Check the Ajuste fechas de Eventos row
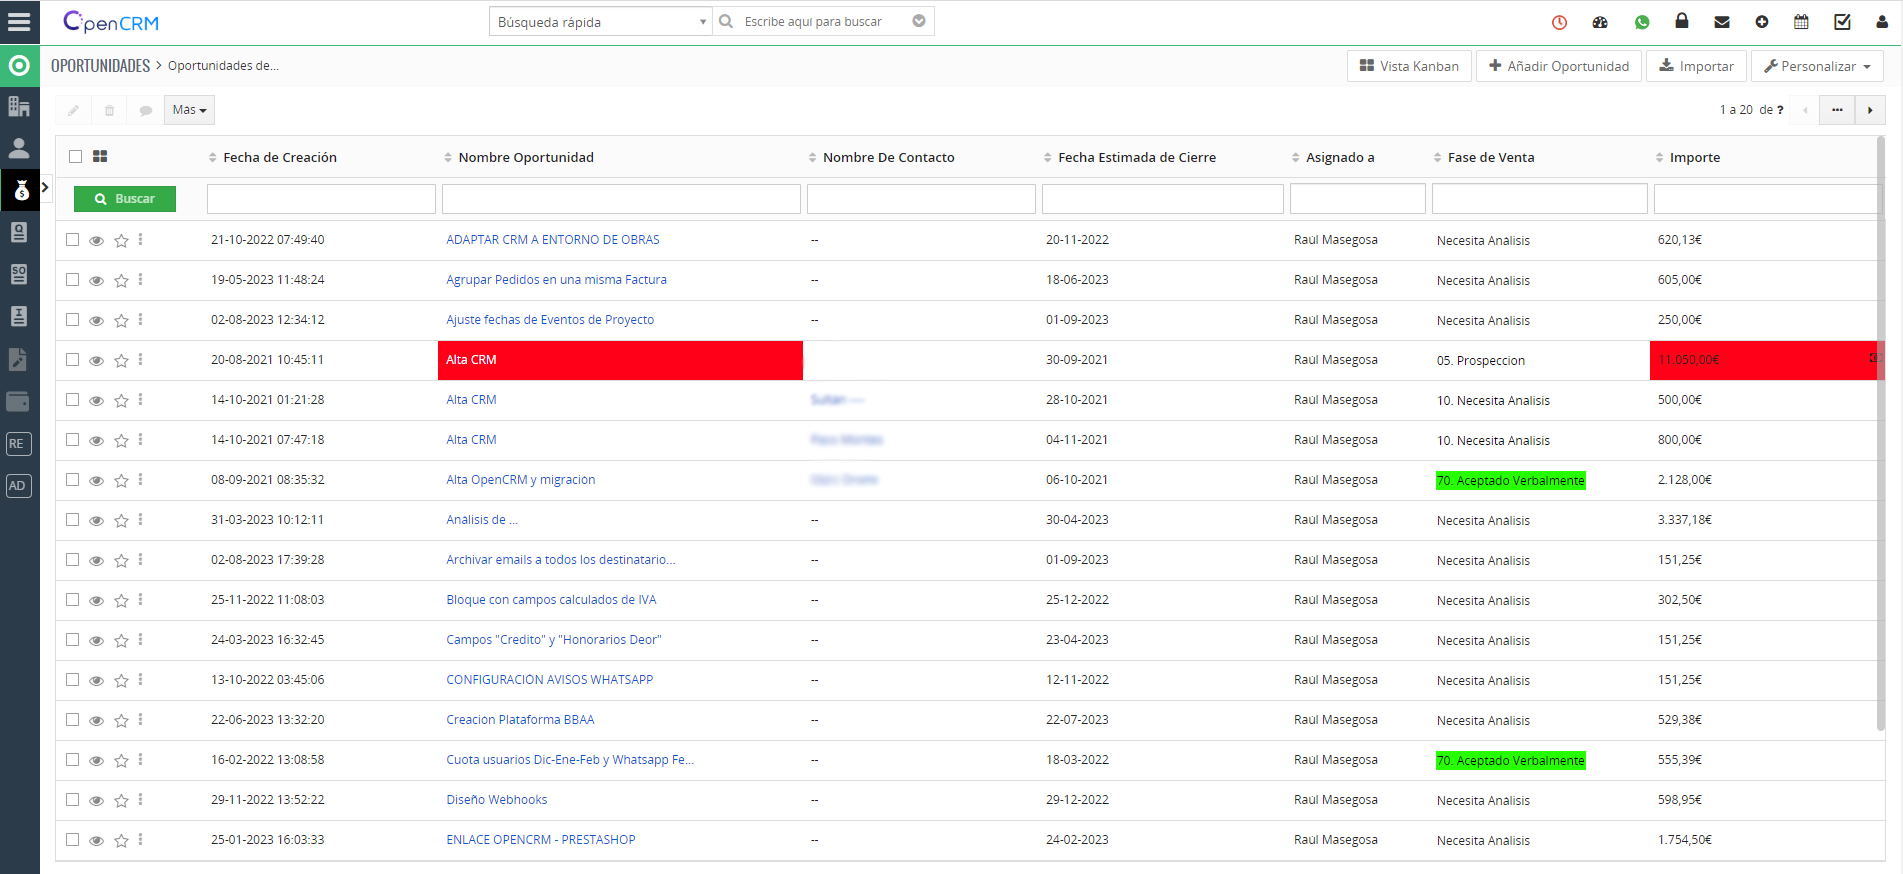1903x874 pixels. click(72, 319)
